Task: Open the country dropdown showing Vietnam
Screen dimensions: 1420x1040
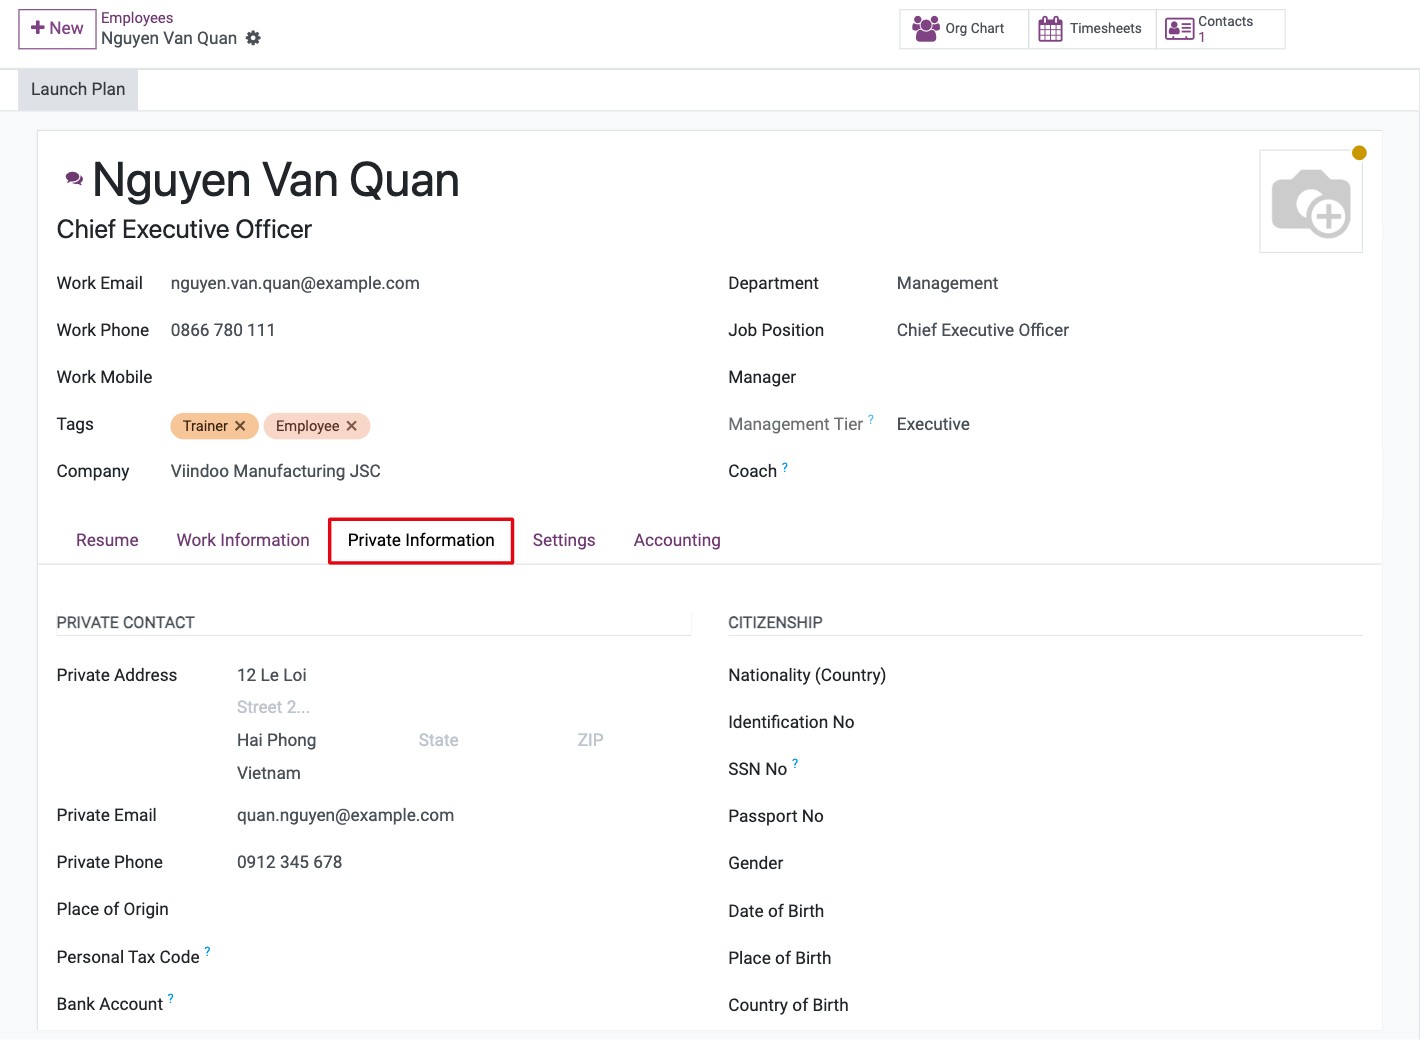Action: click(x=463, y=774)
